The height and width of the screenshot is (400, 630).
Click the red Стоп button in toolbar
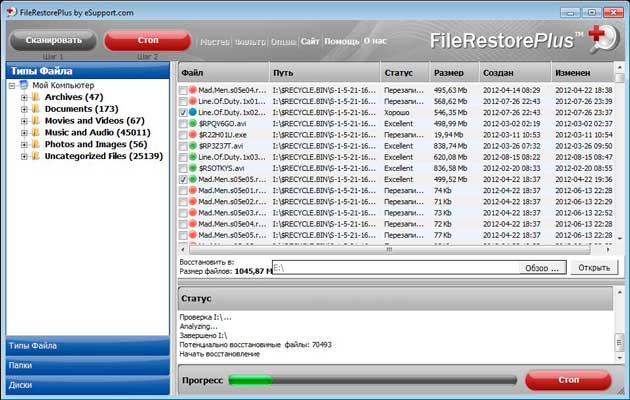tap(147, 40)
